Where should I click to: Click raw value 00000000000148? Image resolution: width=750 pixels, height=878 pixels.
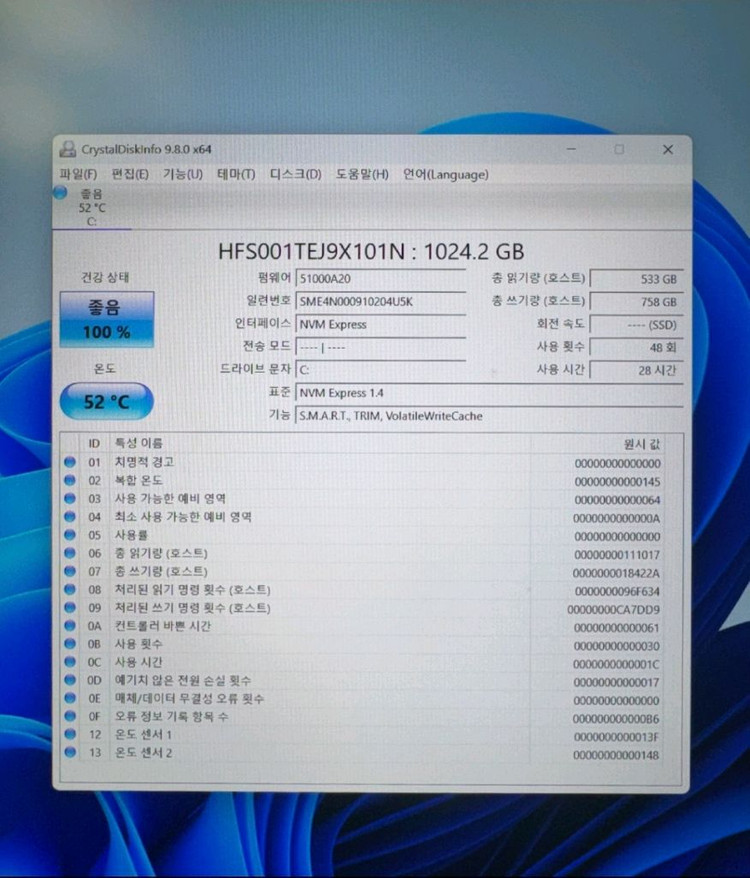click(616, 755)
